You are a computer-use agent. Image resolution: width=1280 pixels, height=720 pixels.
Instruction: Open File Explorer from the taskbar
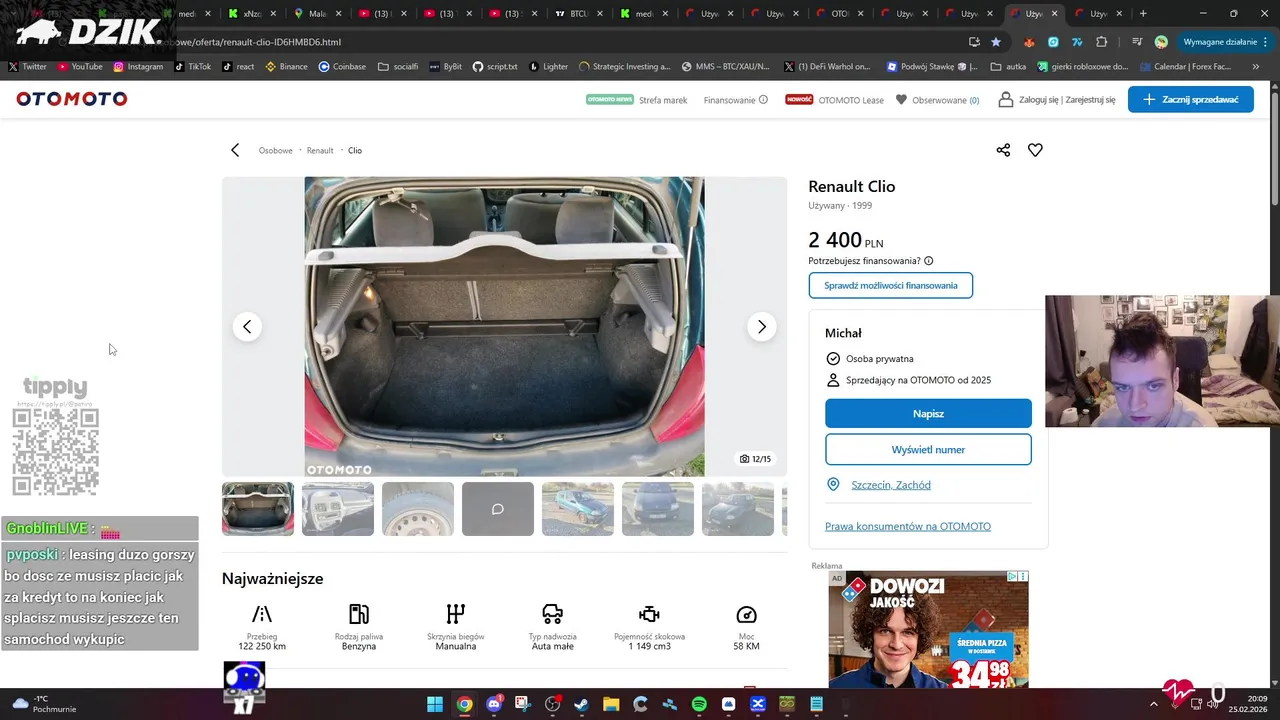pos(610,704)
